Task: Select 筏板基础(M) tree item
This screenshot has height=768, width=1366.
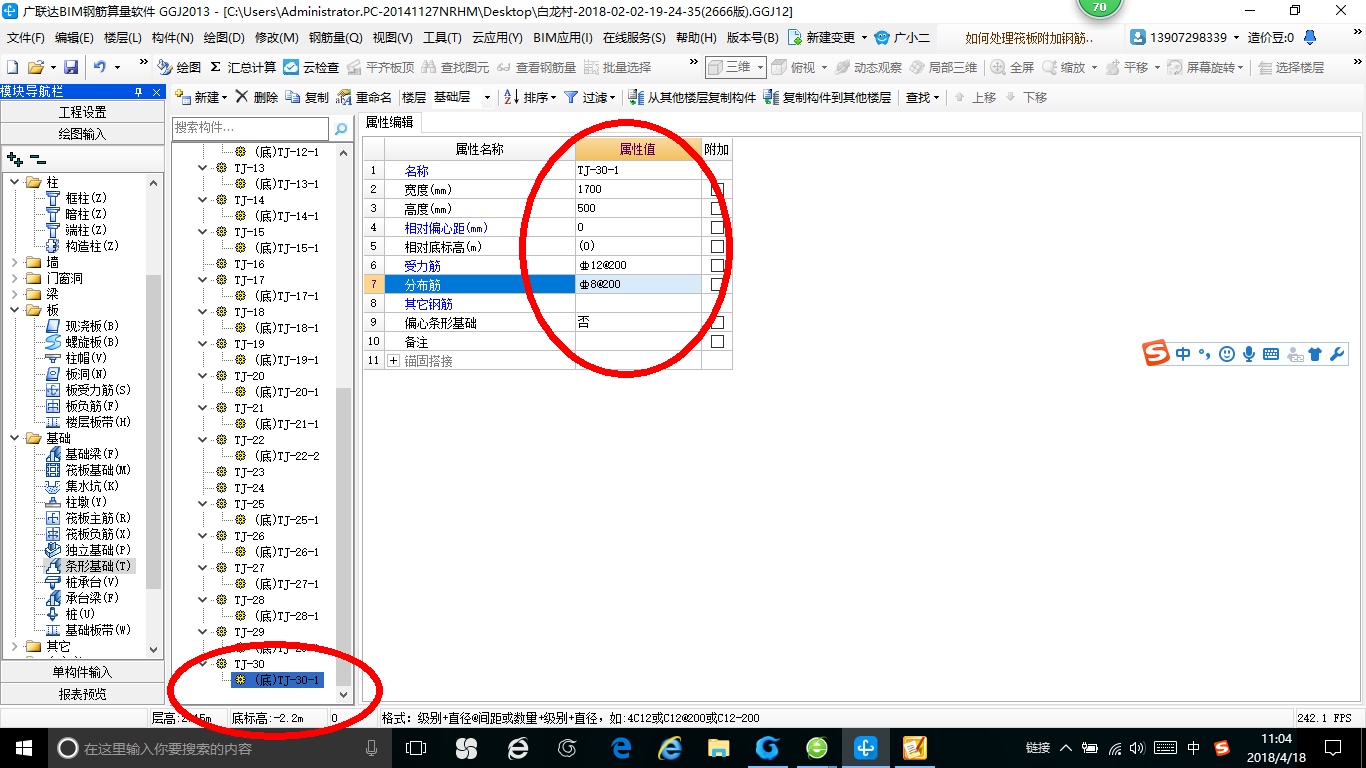Action: 89,470
